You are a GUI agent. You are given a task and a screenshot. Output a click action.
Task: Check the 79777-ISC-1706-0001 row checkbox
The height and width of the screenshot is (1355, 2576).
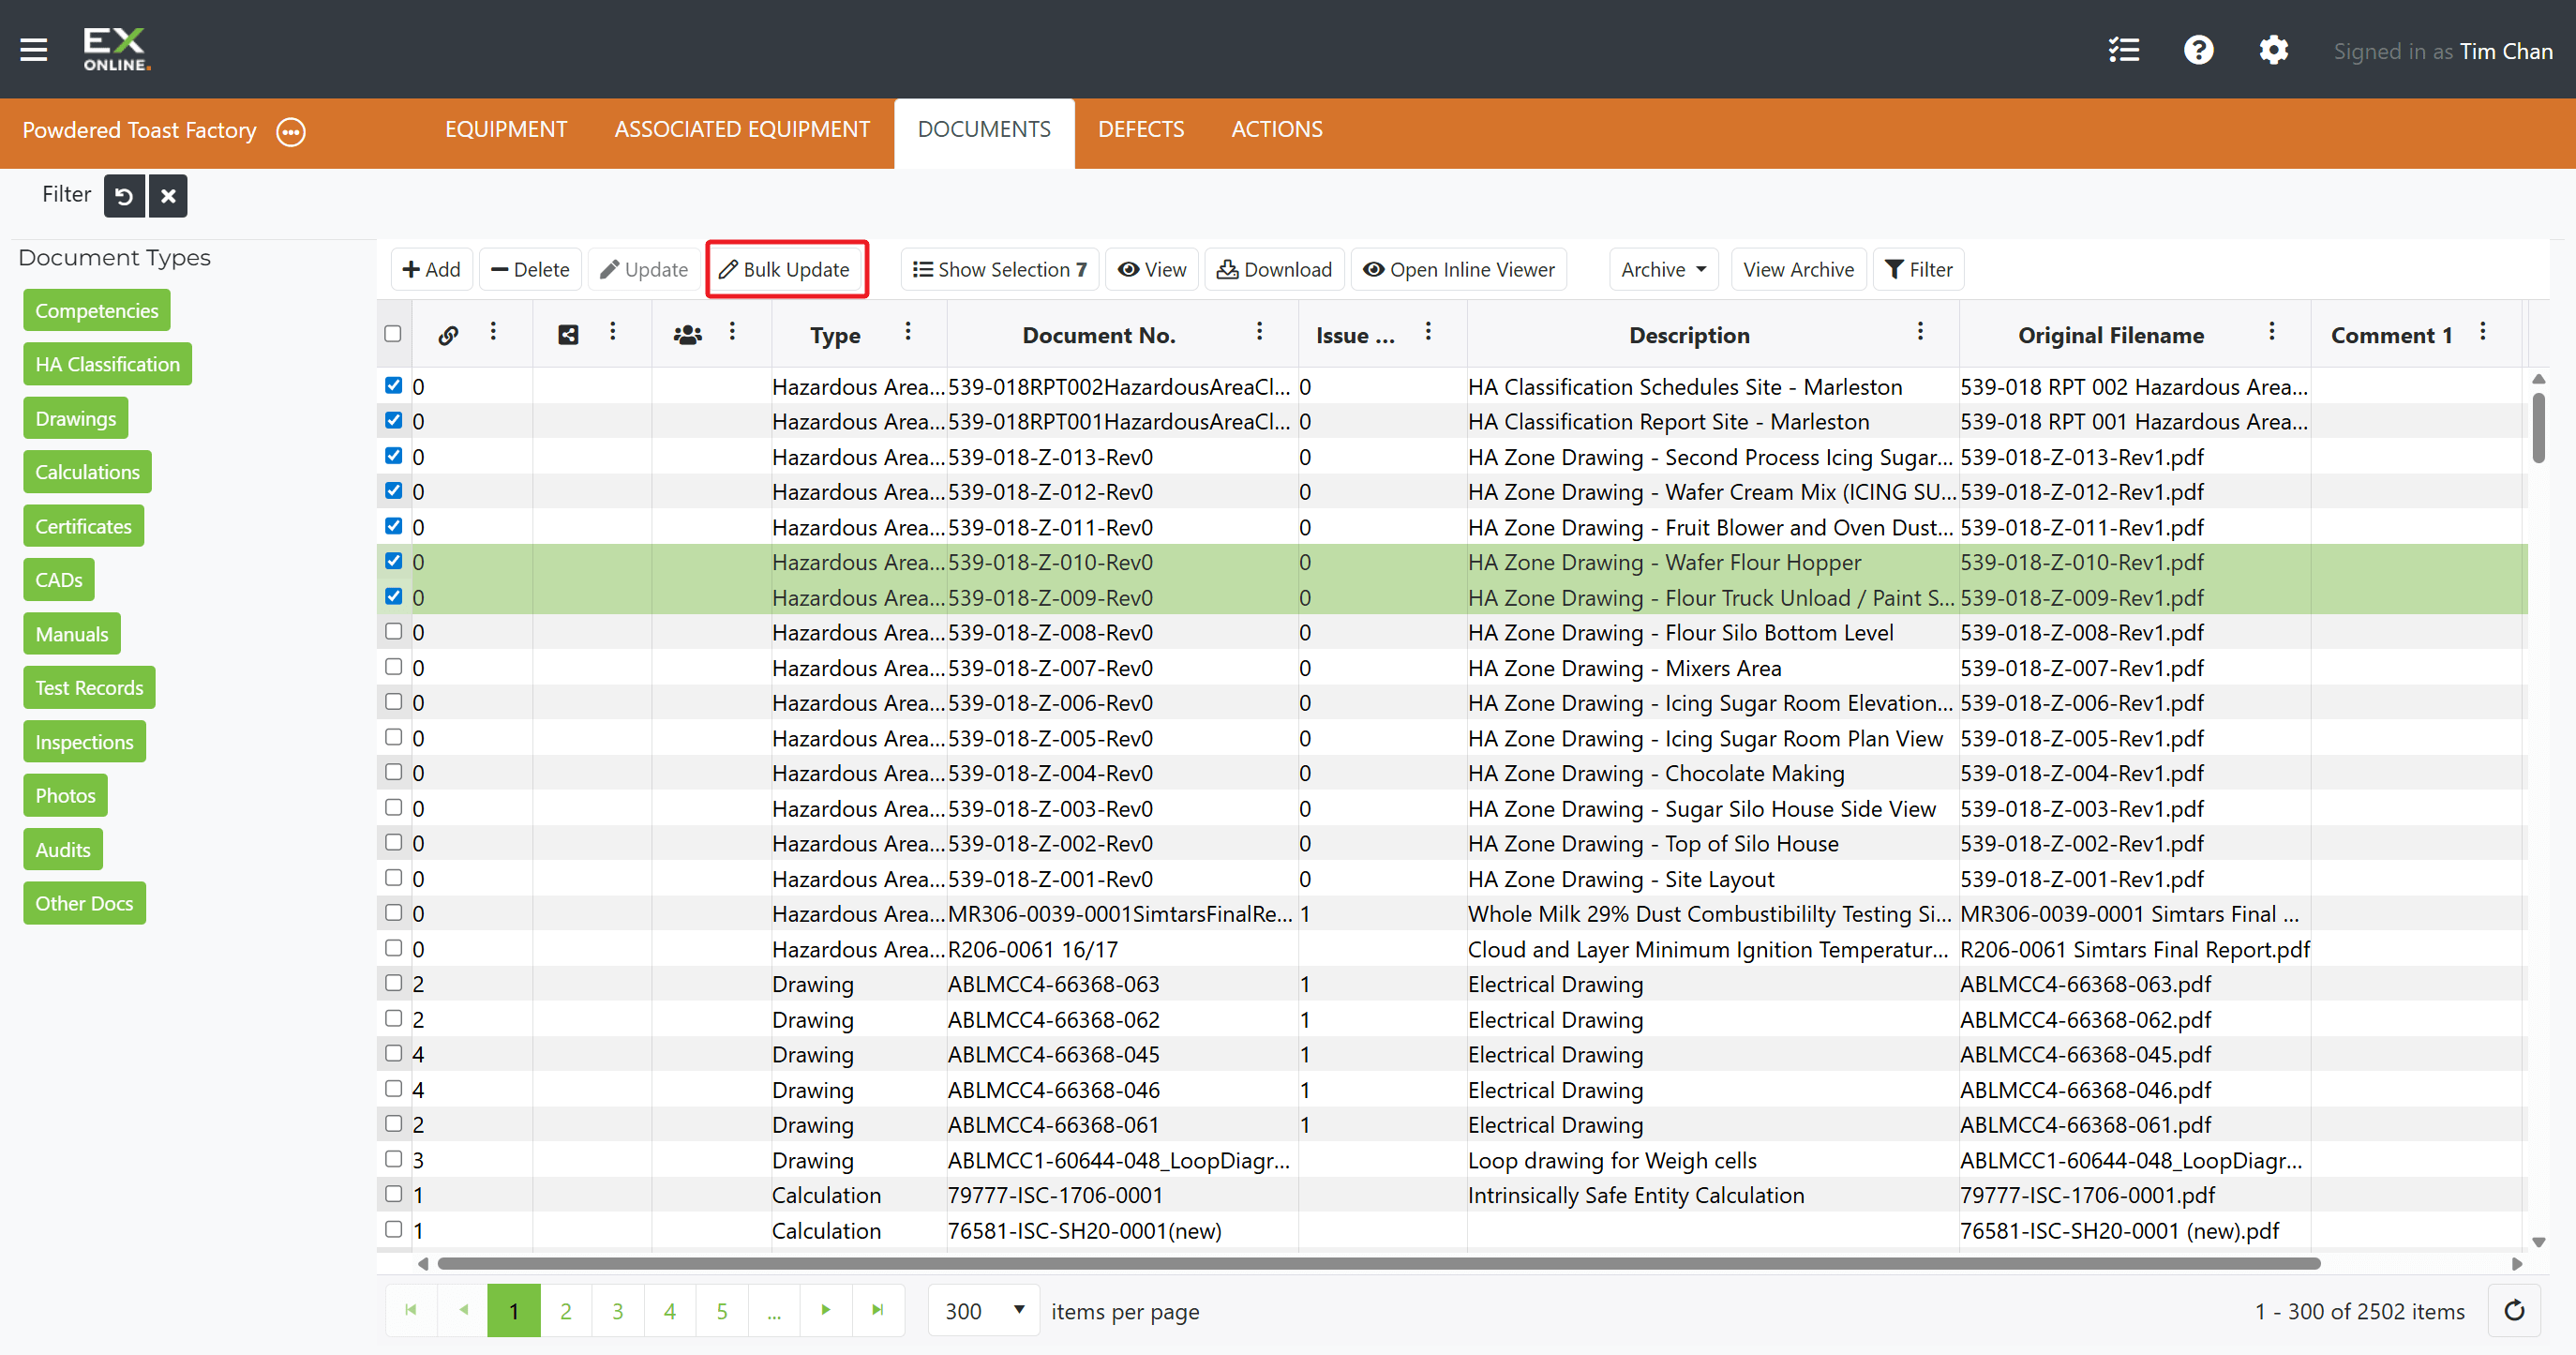[394, 1194]
